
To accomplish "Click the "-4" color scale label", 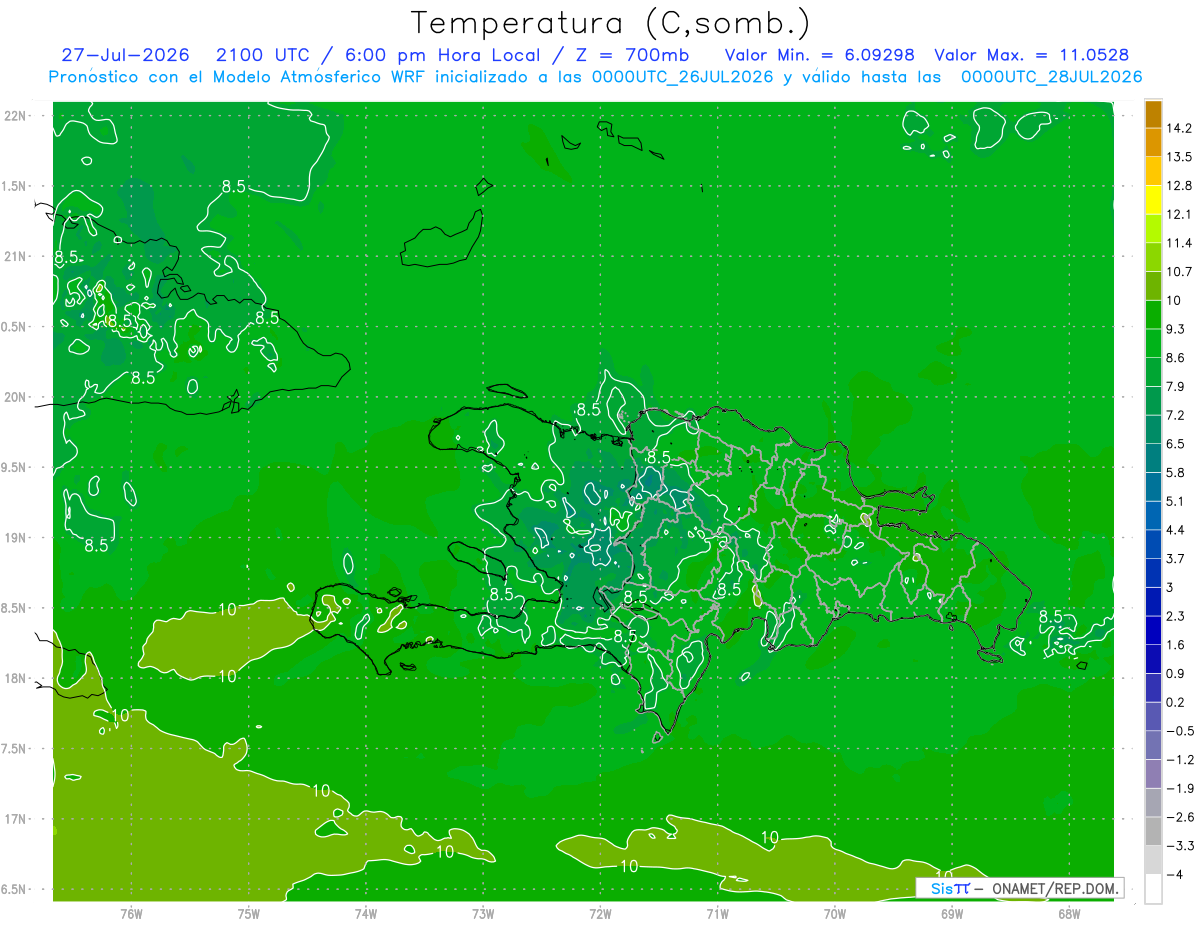I will (1173, 875).
